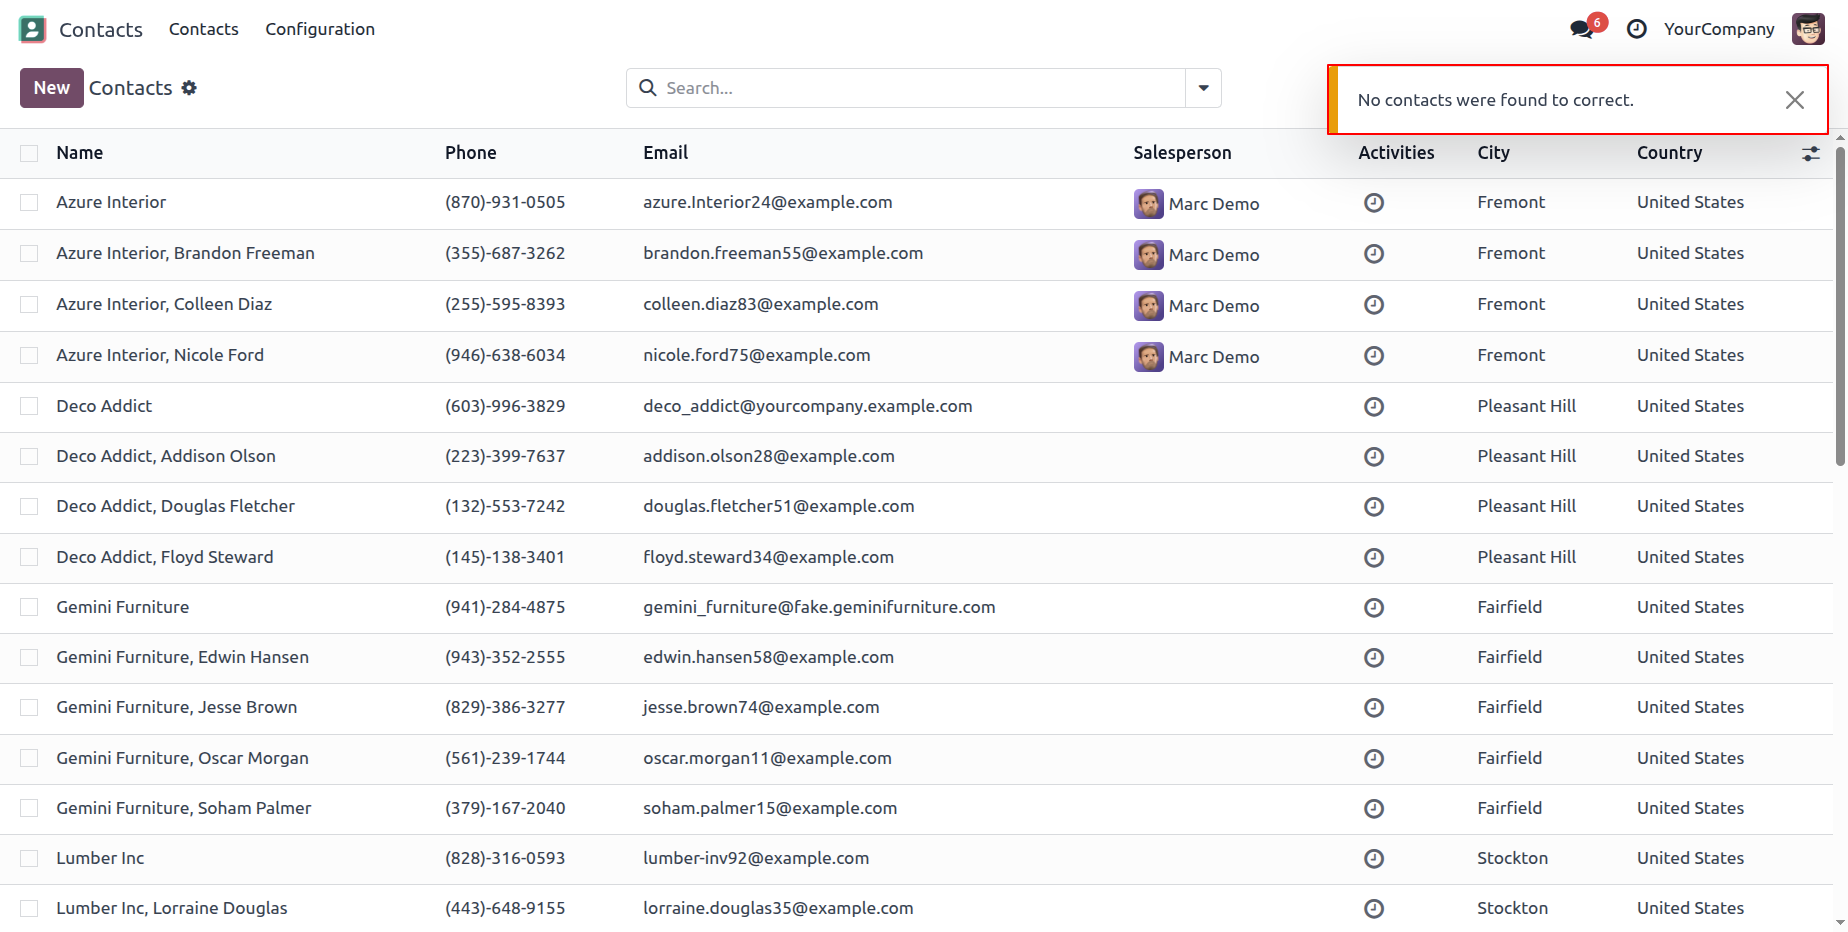The image size is (1848, 932).
Task: Open activity clock for Gemini Furniture row
Action: [x=1374, y=608]
